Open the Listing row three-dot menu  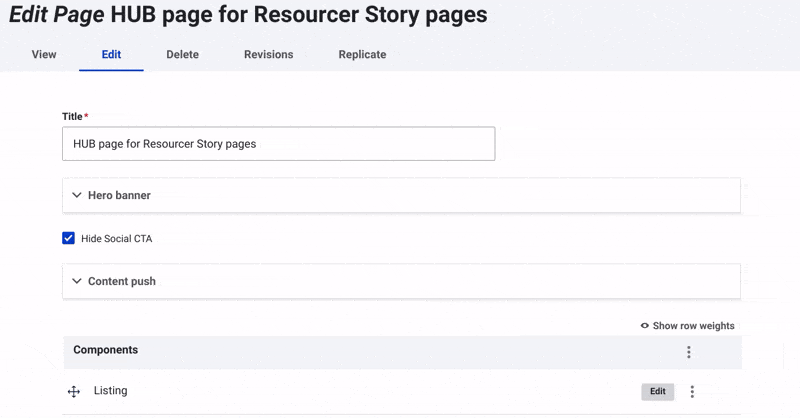click(x=692, y=391)
